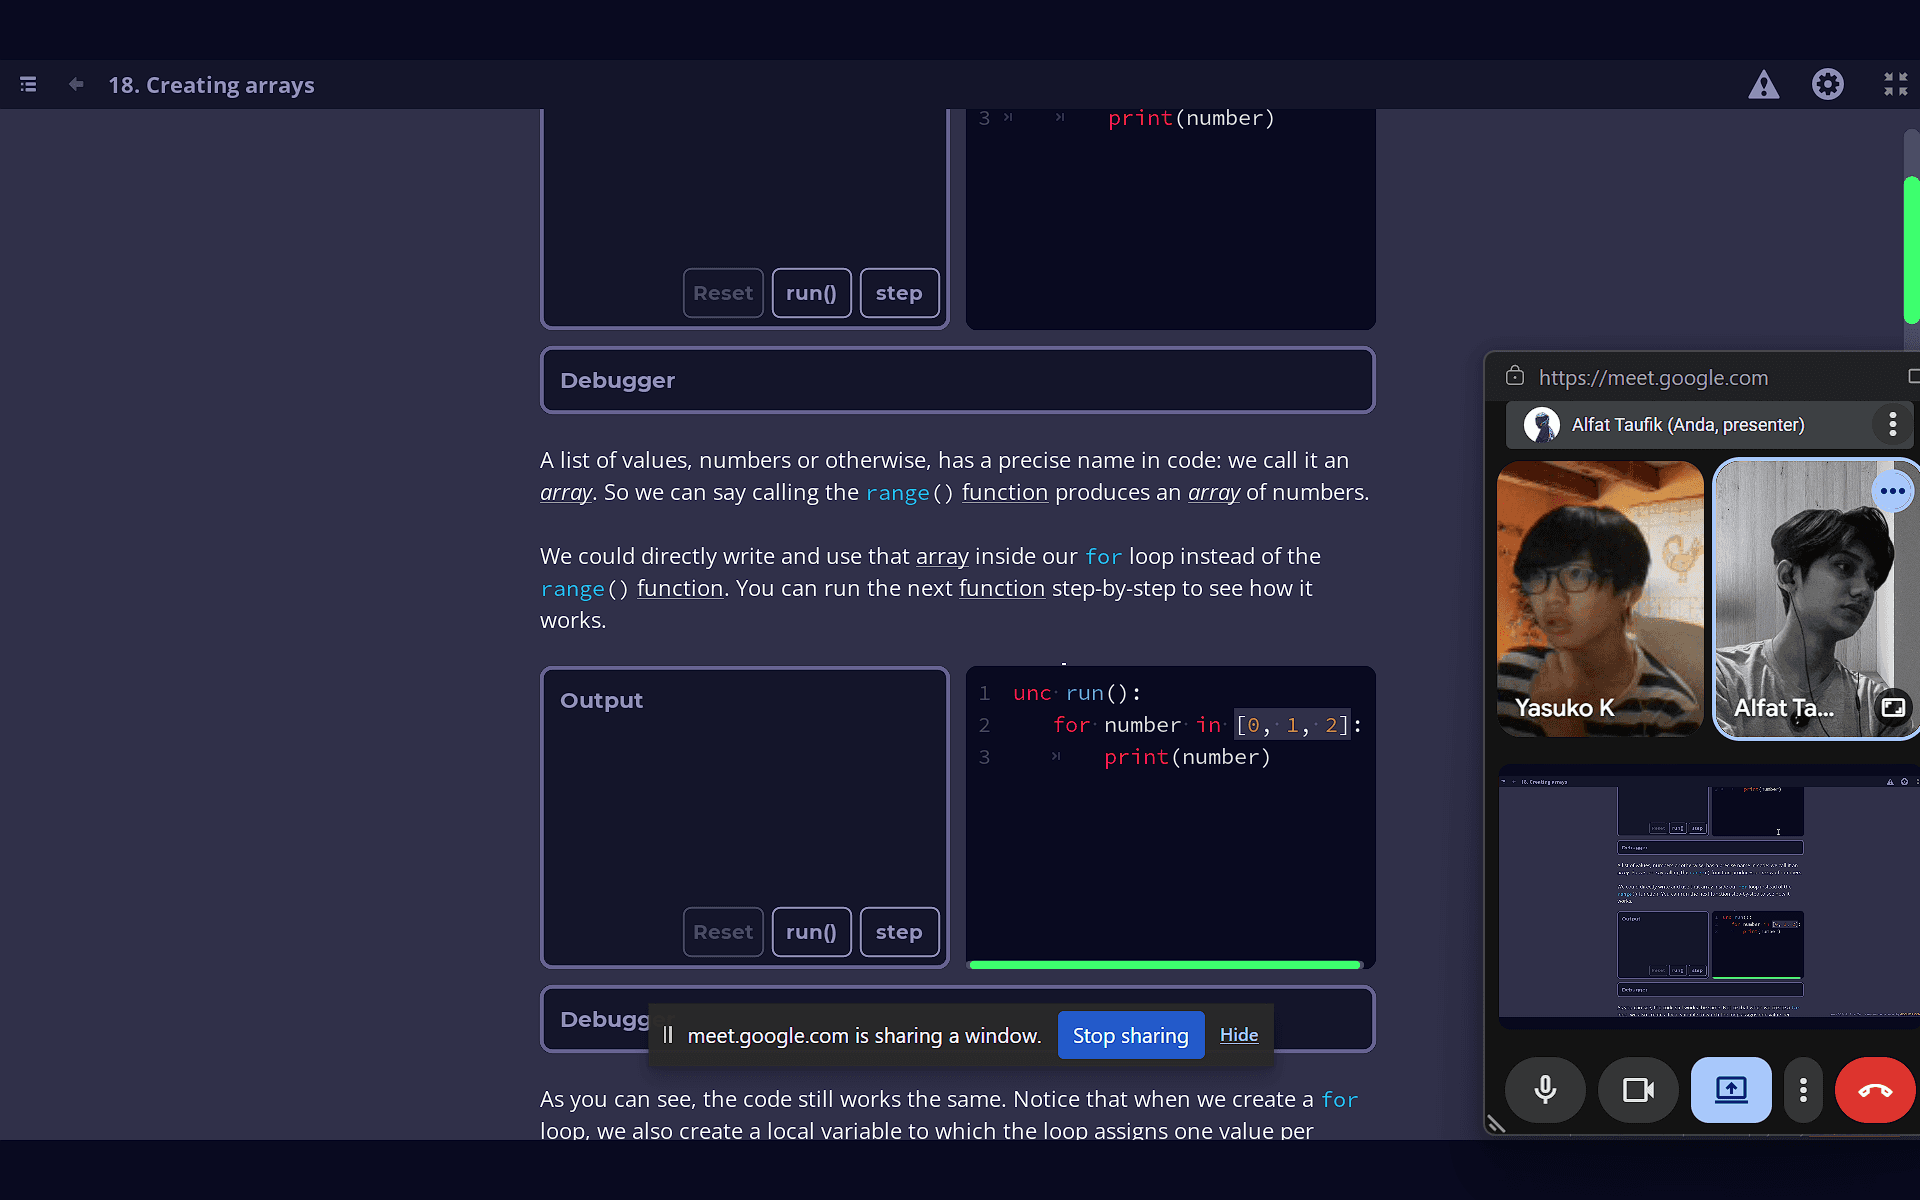Image resolution: width=1920 pixels, height=1200 pixels.
Task: Open the lesson list menu icon
Action: coord(28,85)
